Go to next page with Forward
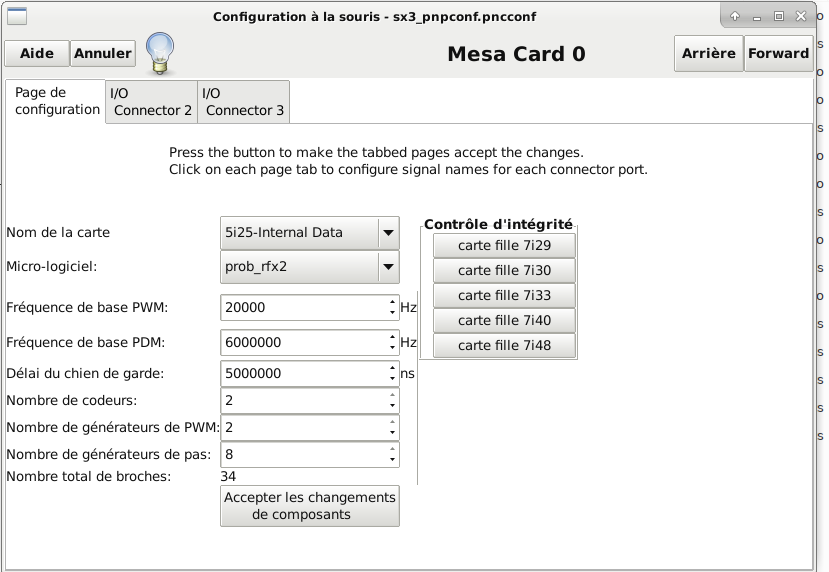This screenshot has height=572, width=829. 778,53
